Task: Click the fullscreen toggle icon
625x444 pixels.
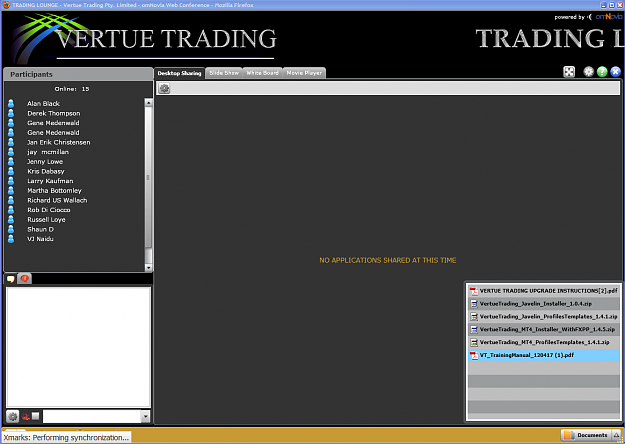Action: point(569,72)
